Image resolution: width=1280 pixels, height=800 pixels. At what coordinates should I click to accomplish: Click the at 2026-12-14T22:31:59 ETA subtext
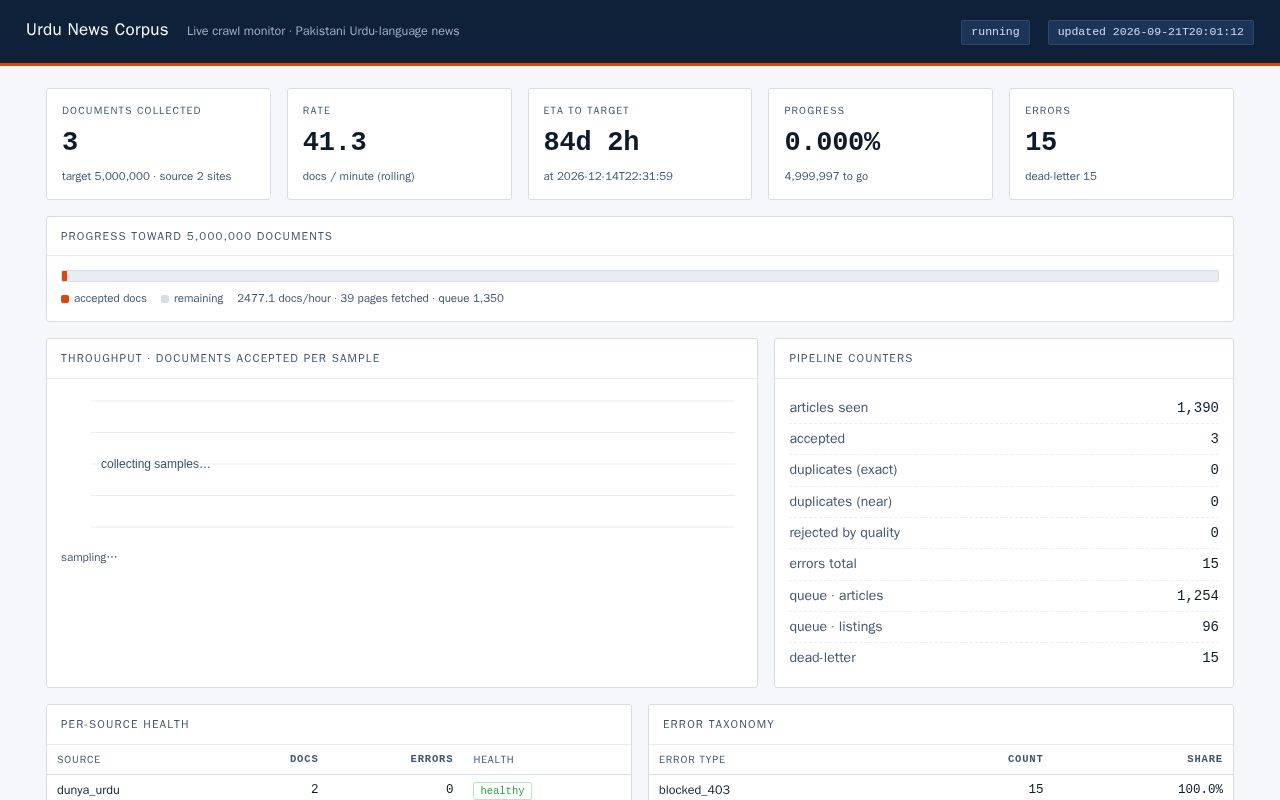click(608, 176)
